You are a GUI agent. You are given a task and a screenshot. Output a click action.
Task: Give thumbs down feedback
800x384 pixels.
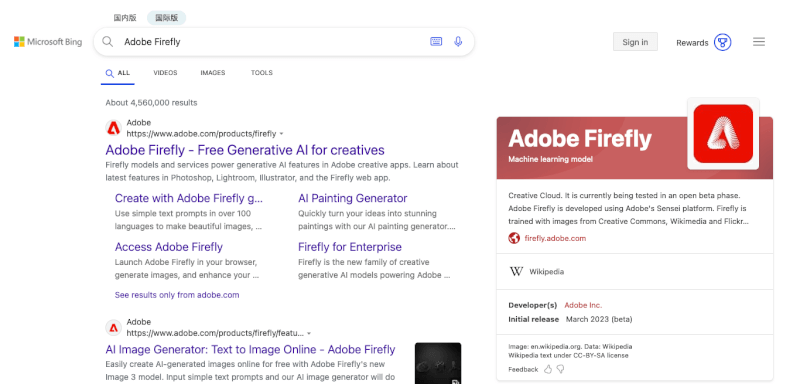tap(560, 369)
